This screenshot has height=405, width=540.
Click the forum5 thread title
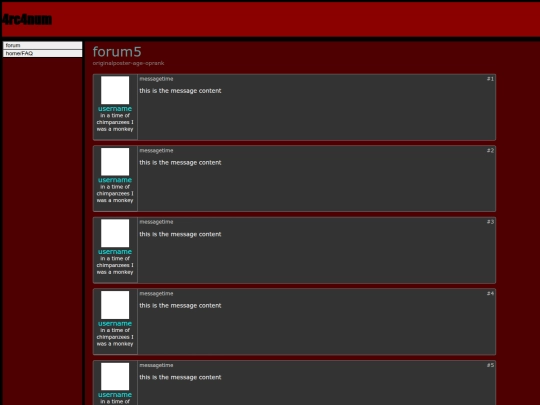[117, 52]
